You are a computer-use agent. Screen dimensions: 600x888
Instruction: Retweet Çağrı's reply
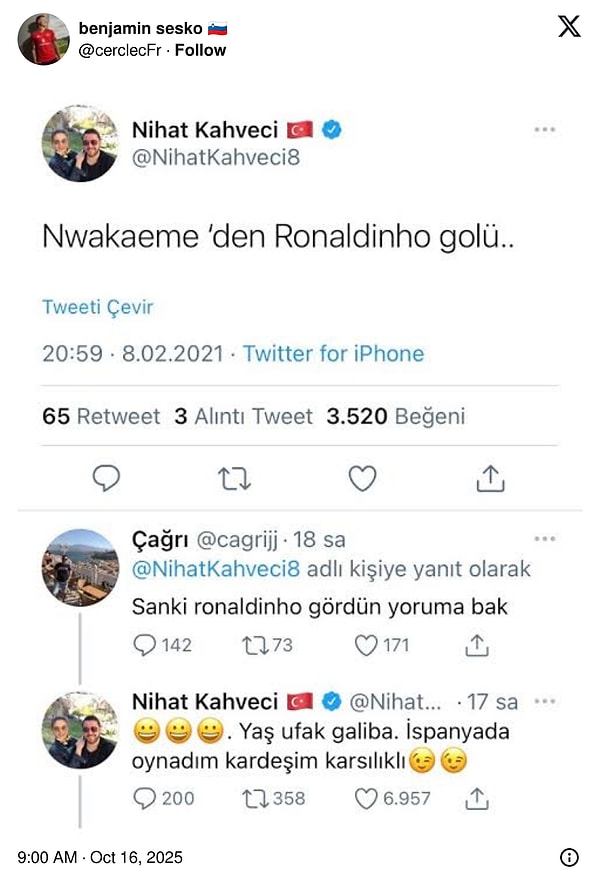click(254, 645)
